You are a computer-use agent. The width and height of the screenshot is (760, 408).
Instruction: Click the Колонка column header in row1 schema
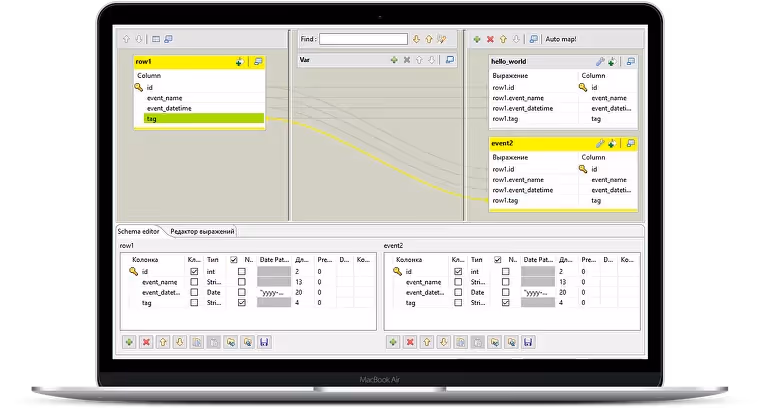click(145, 260)
